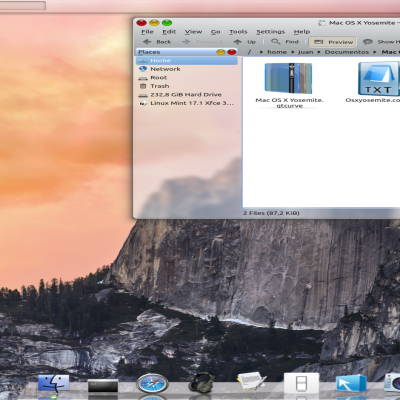
Task: Expand arrow before home in breadcrumb
Action: click(x=261, y=52)
